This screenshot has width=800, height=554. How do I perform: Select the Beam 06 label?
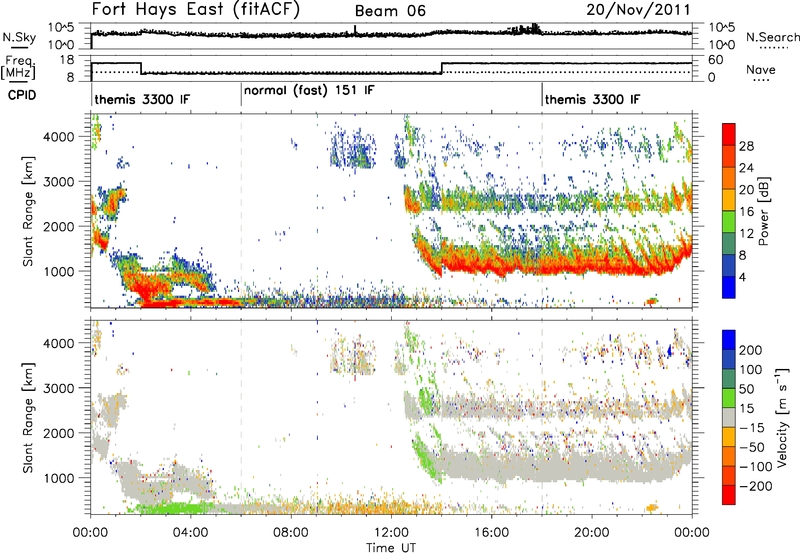[x=390, y=11]
